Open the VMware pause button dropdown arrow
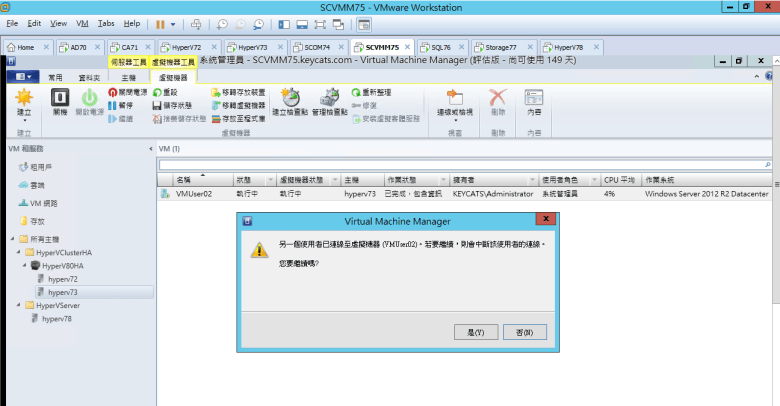Viewport: 780px width, 406px height. pyautogui.click(x=173, y=24)
